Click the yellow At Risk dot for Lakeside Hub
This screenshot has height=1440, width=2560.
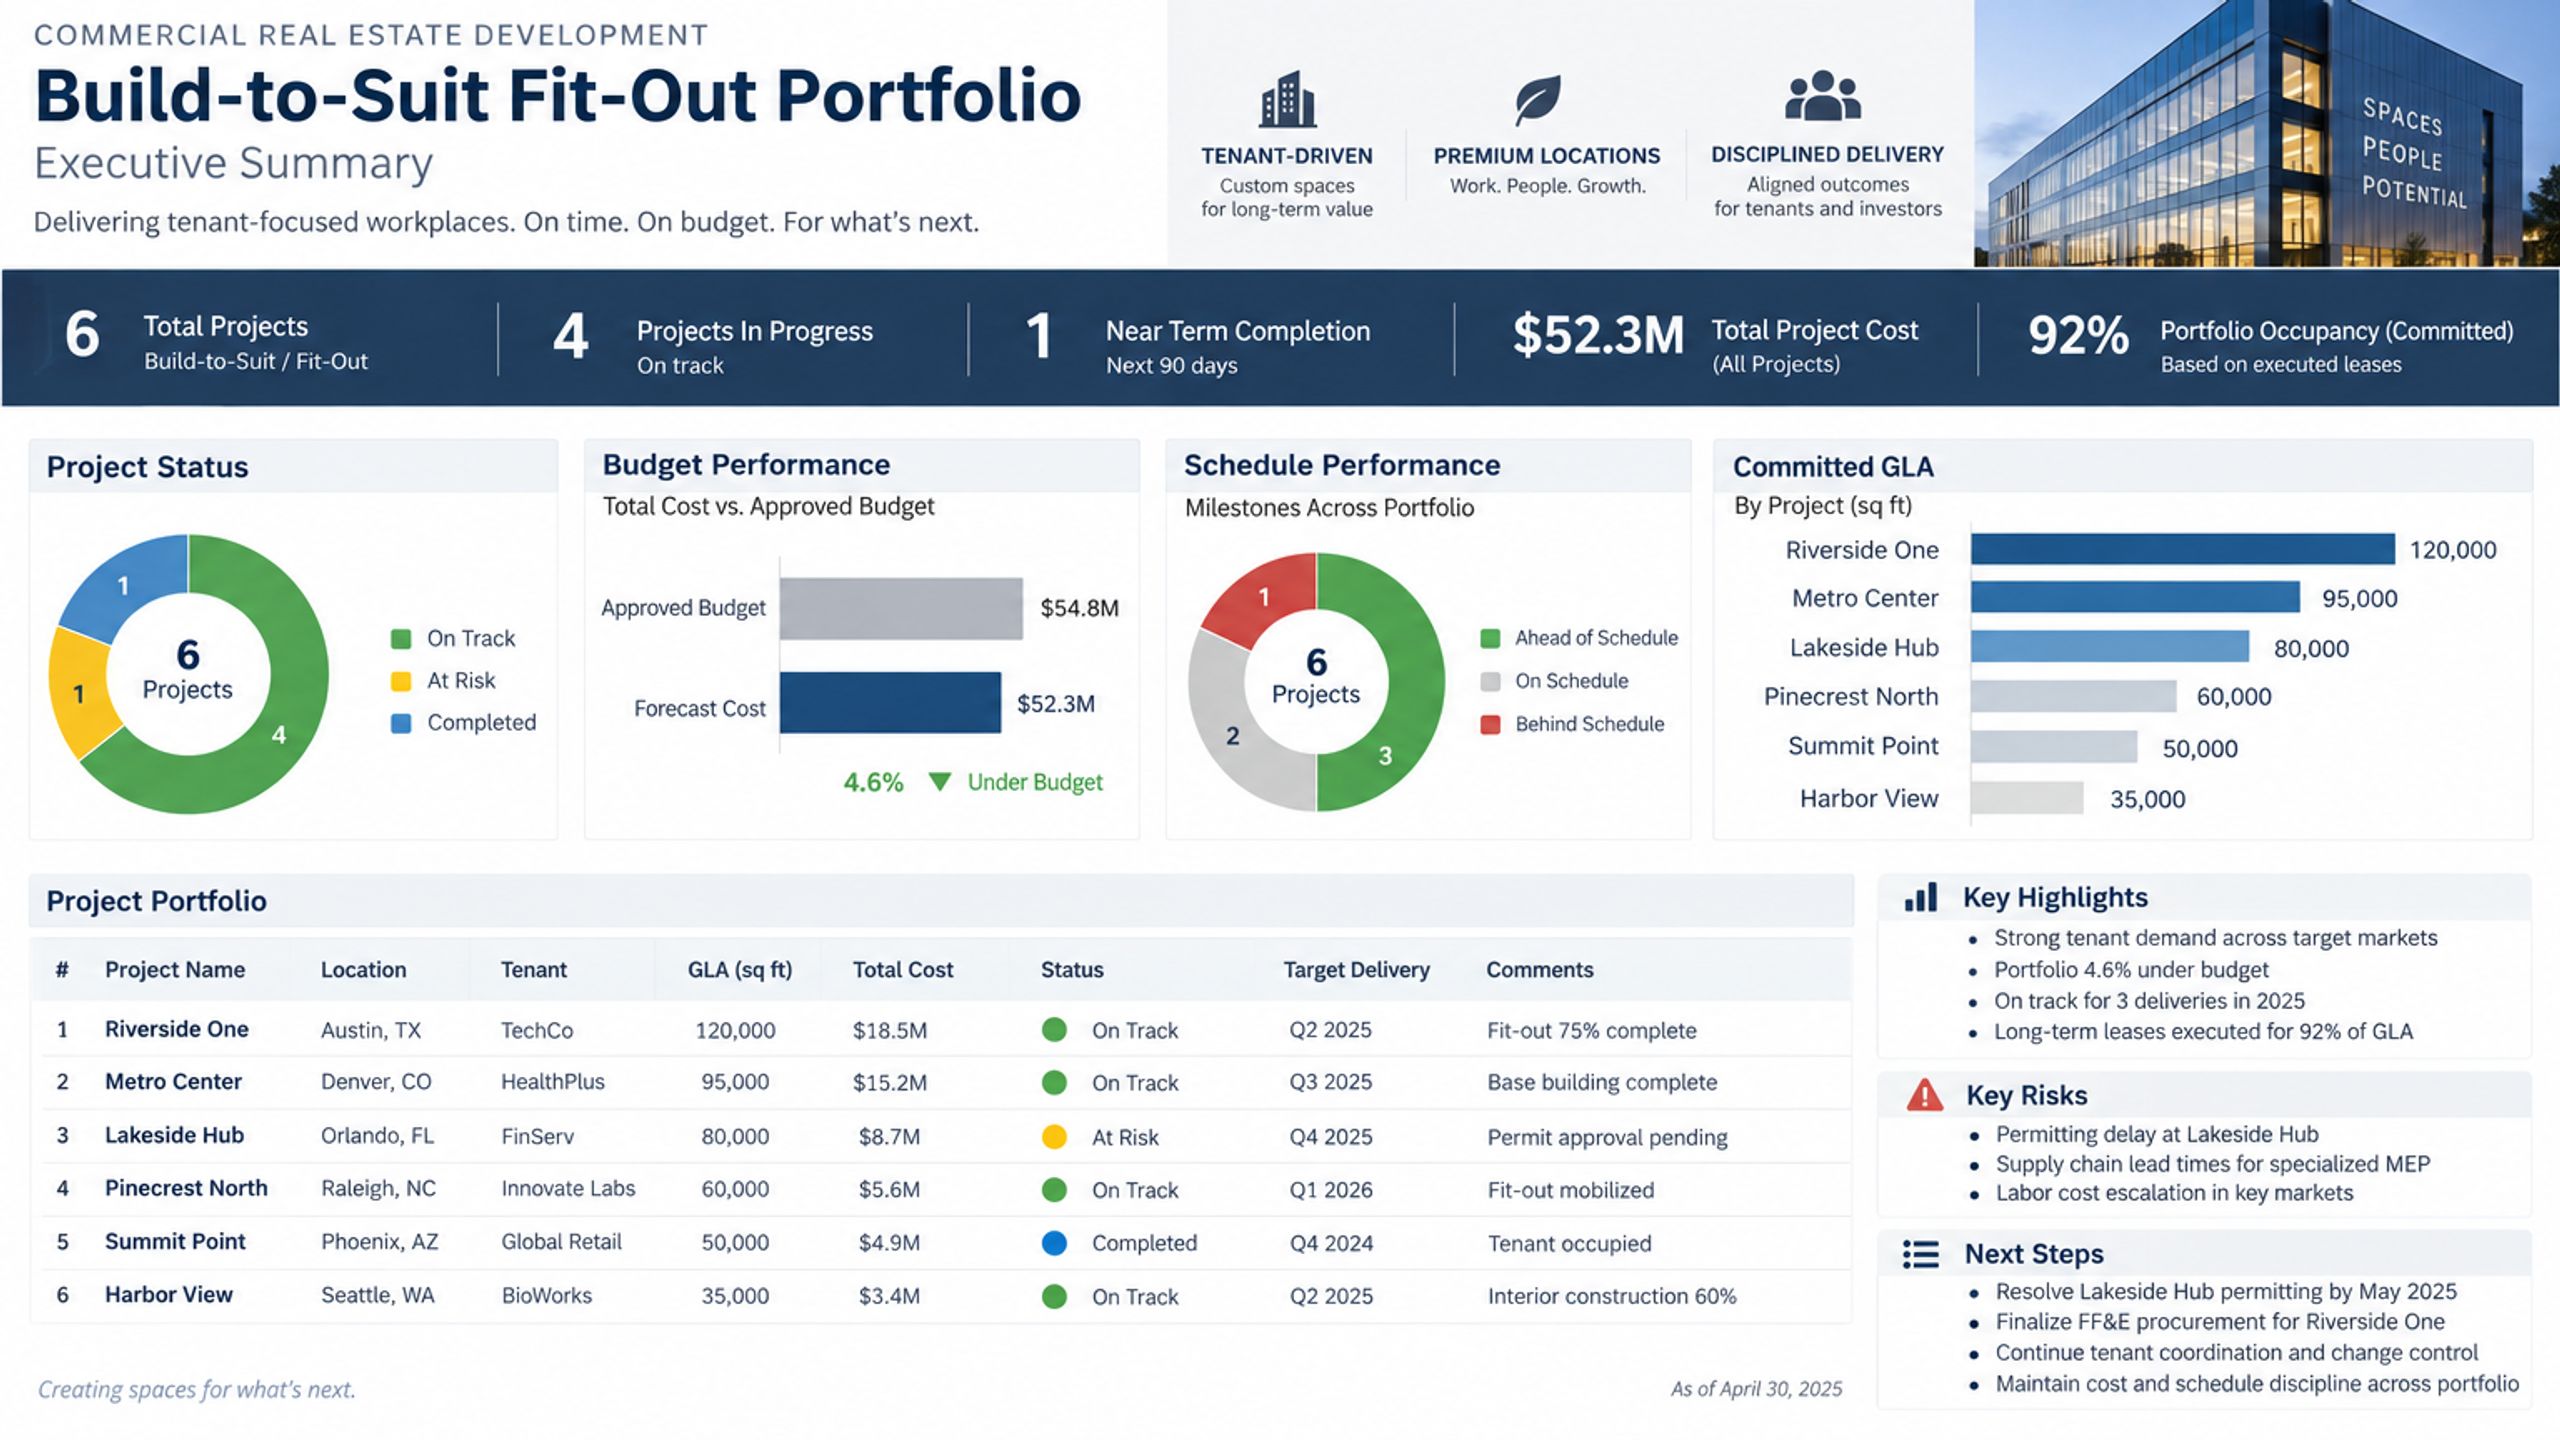click(x=1054, y=1136)
